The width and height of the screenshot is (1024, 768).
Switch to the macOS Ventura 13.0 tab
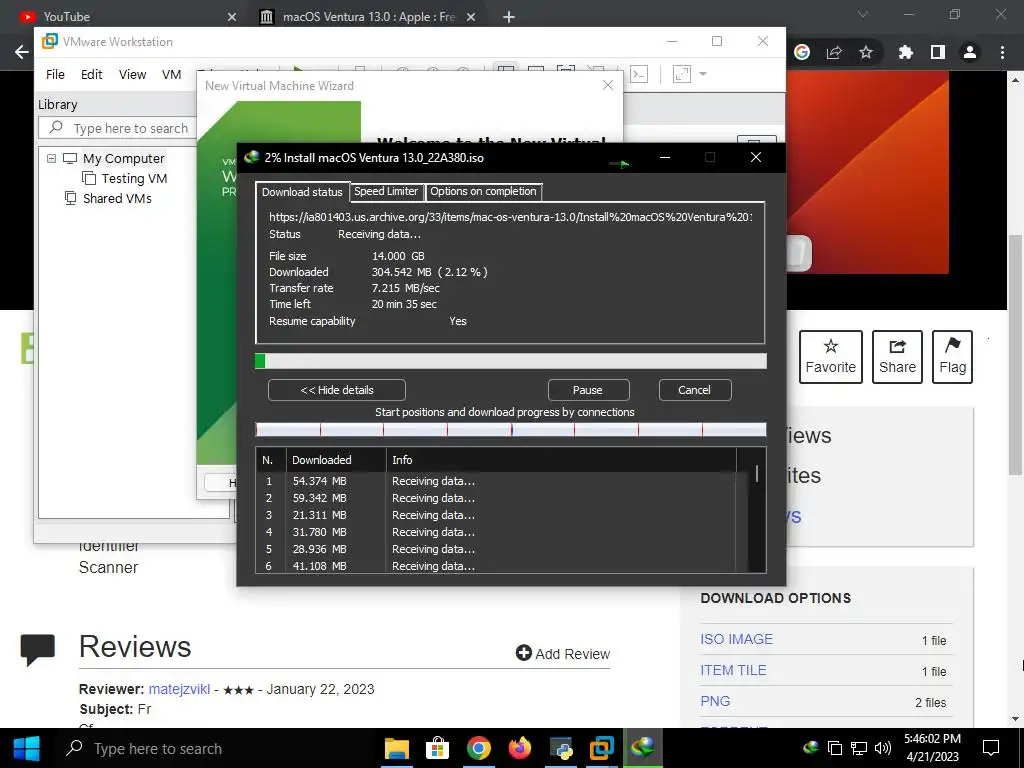369,17
